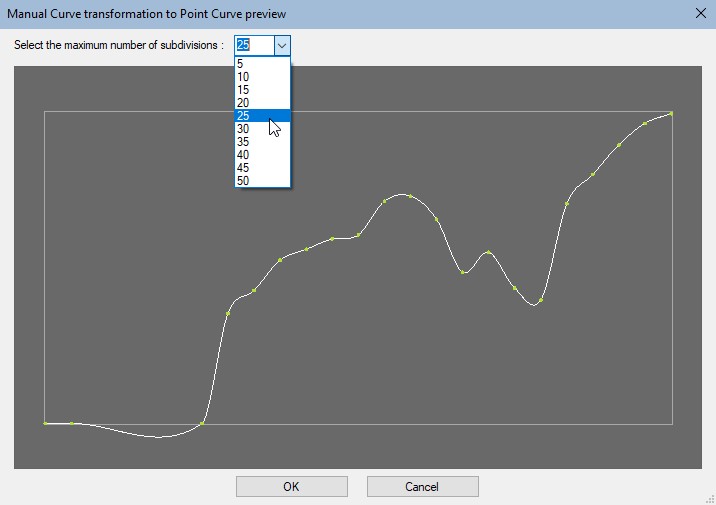This screenshot has height=505, width=716.
Task: Select 20 from the dropdown list
Action: (262, 102)
